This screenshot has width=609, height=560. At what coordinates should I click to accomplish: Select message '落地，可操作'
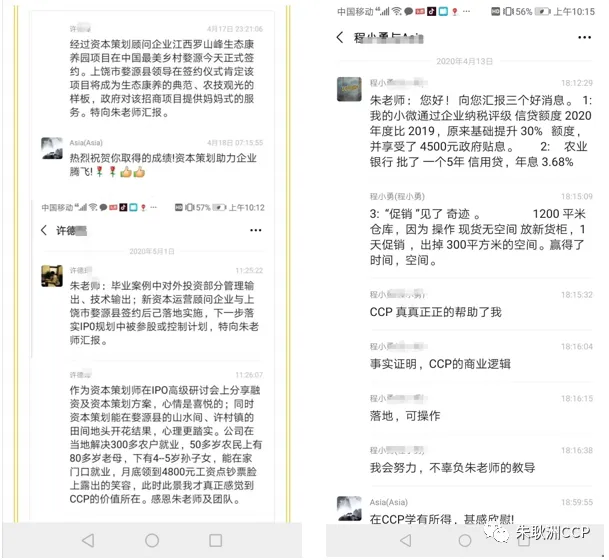click(405, 416)
